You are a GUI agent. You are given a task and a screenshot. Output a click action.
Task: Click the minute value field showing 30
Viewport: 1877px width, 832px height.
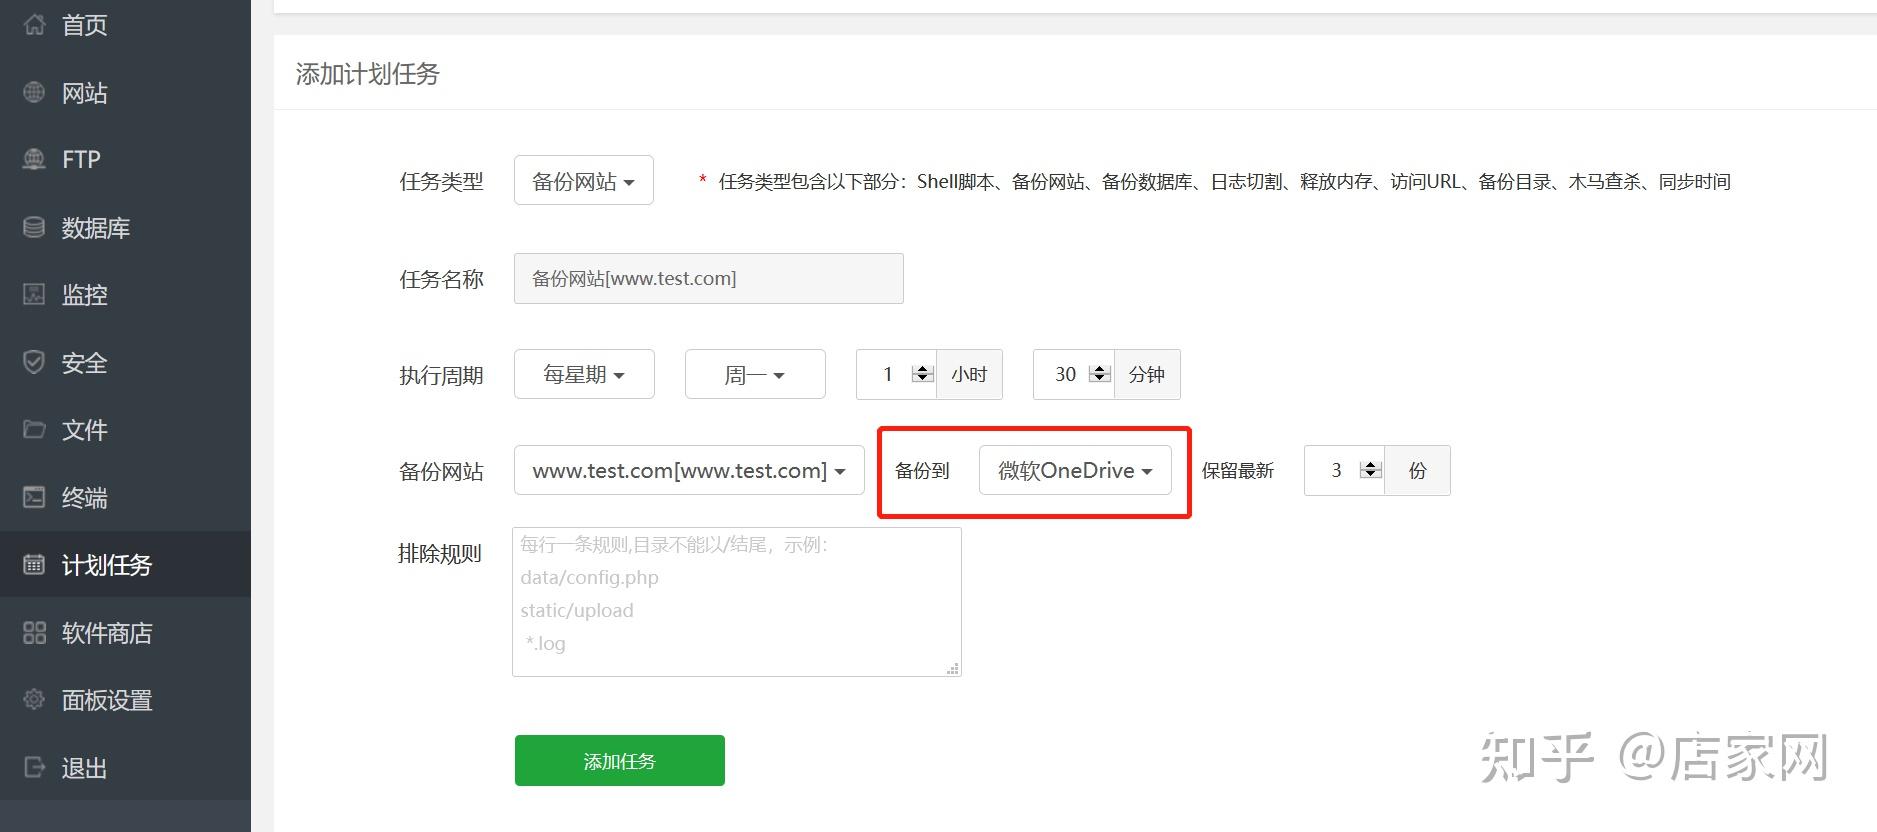coord(1073,374)
